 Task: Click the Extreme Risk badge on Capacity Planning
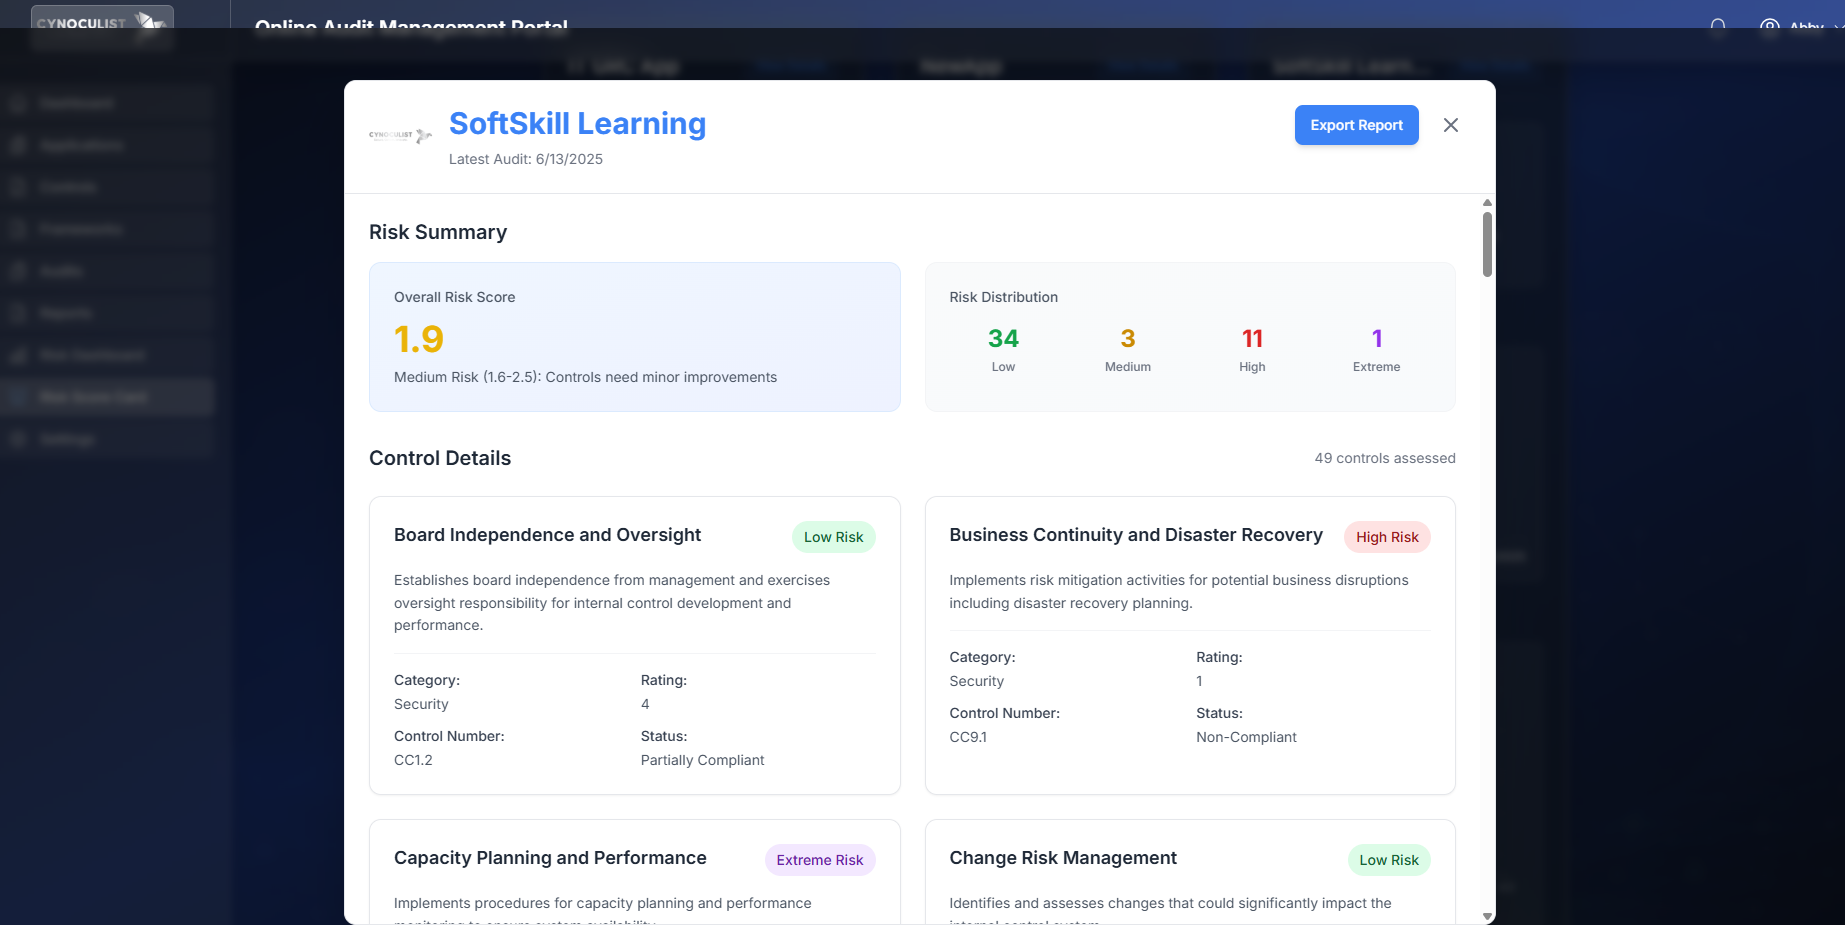click(x=819, y=860)
